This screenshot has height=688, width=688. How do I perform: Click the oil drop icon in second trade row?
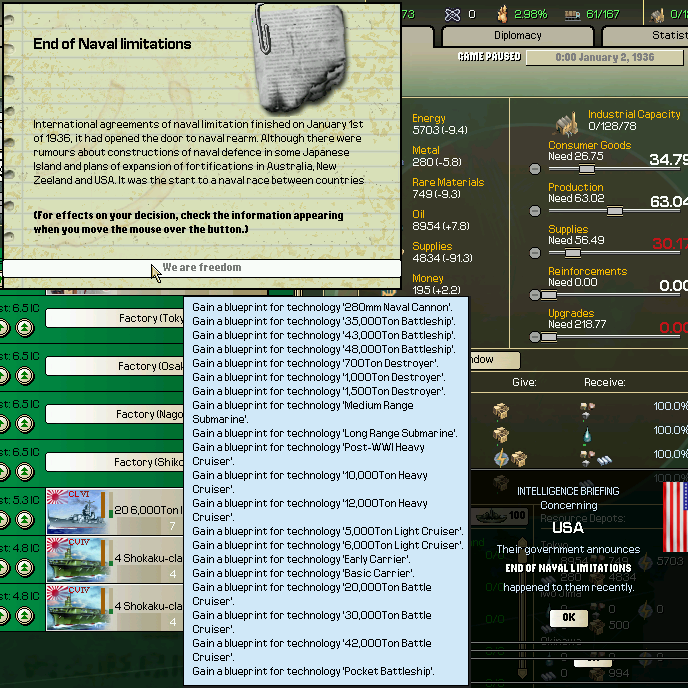(x=587, y=435)
